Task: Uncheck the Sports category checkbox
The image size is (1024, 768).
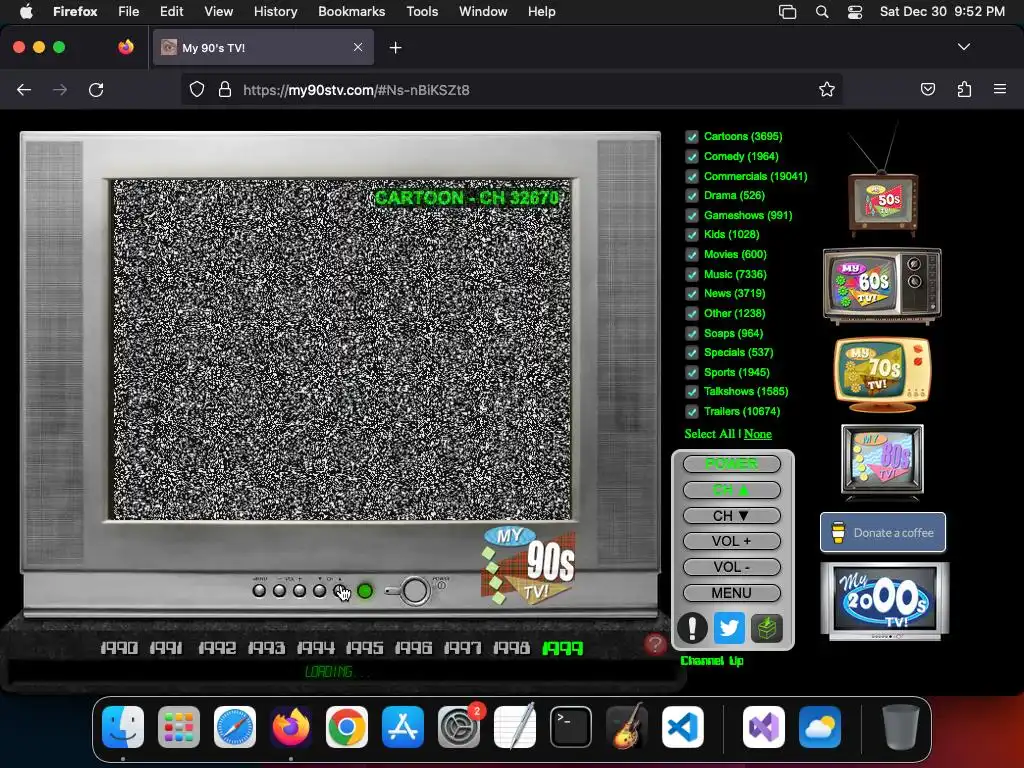Action: [x=692, y=372]
